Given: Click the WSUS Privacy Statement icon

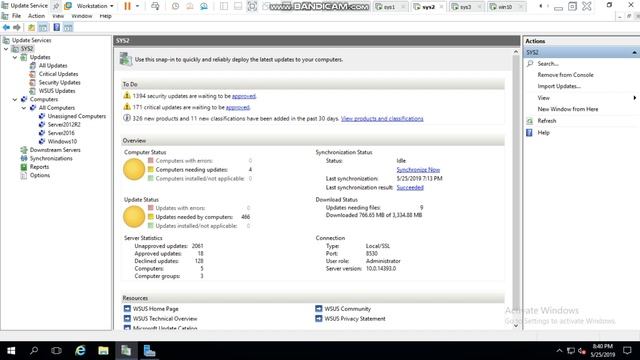Looking at the screenshot, I should click(x=319, y=318).
